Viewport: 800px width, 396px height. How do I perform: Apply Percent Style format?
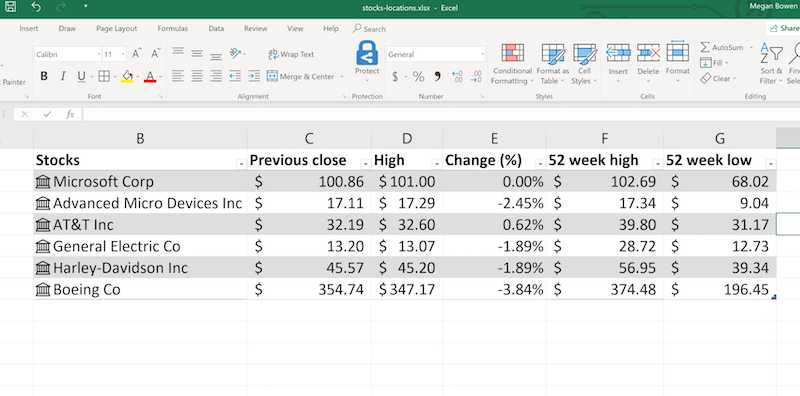[x=418, y=77]
